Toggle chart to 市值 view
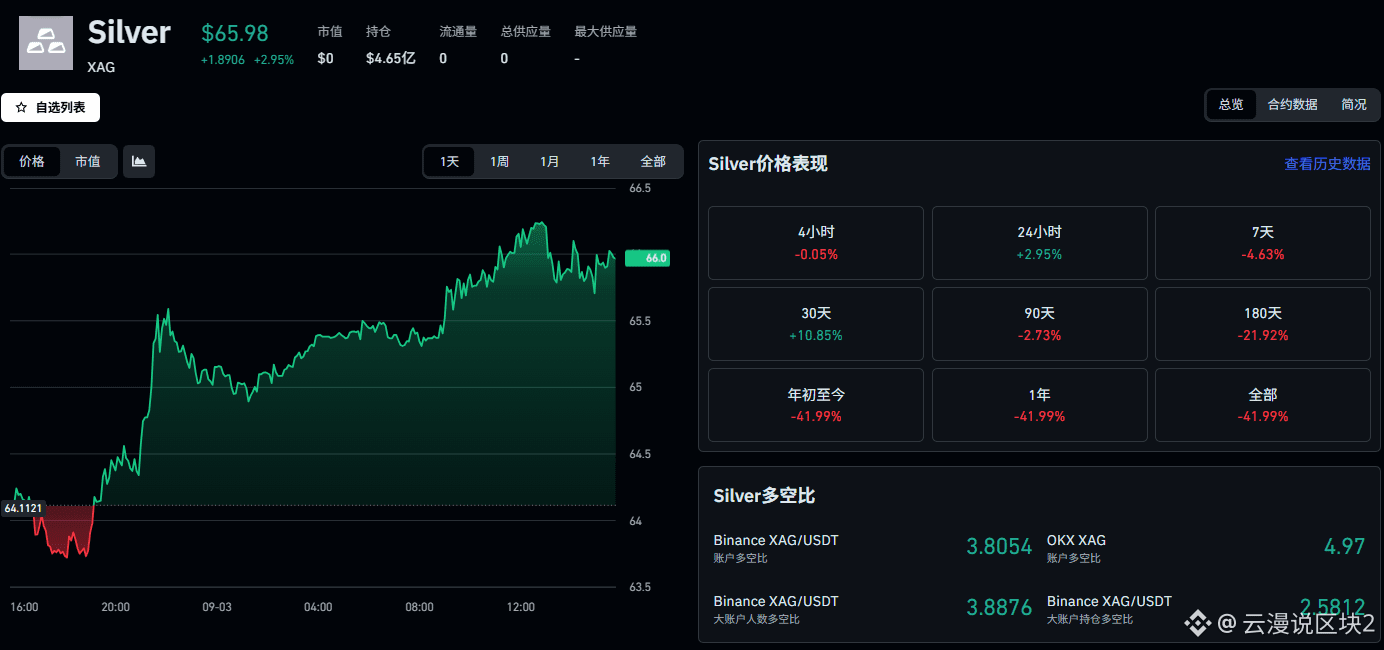Screen dimensions: 1384x650 [88, 161]
